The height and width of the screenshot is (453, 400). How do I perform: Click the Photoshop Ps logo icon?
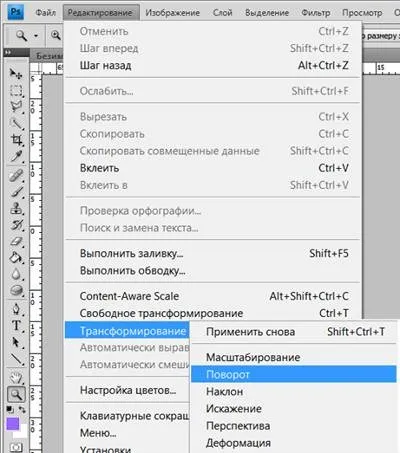[x=15, y=12]
